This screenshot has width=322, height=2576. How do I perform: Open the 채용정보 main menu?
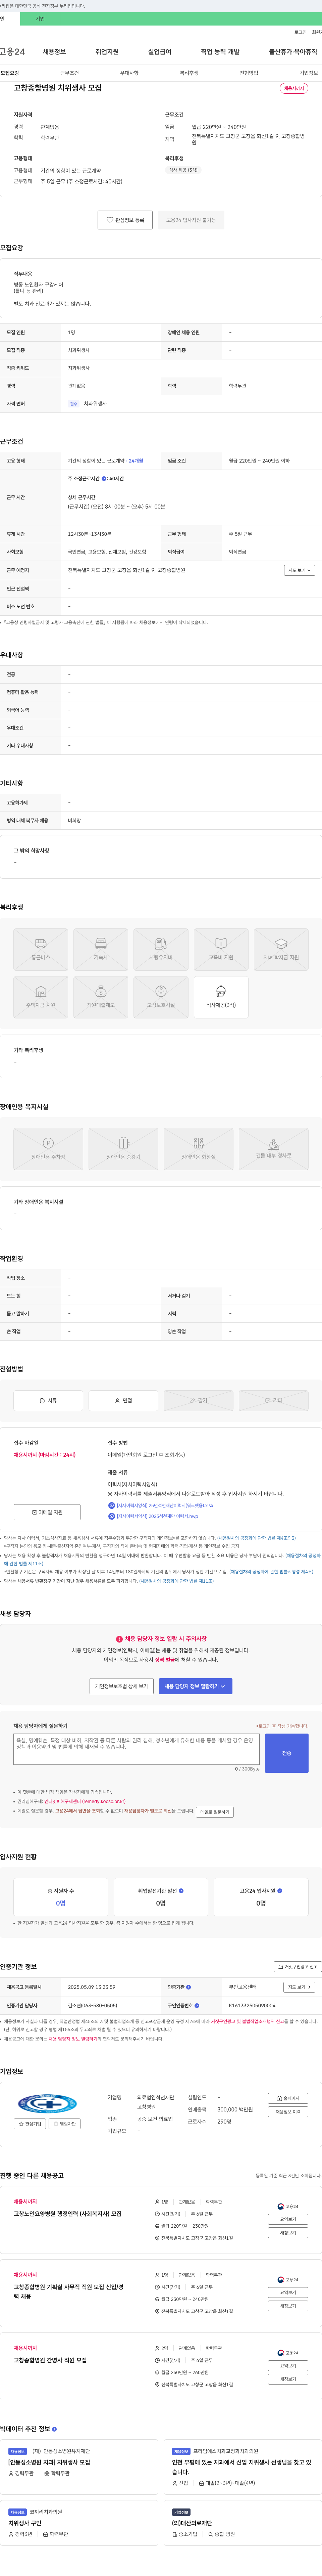pos(54,52)
